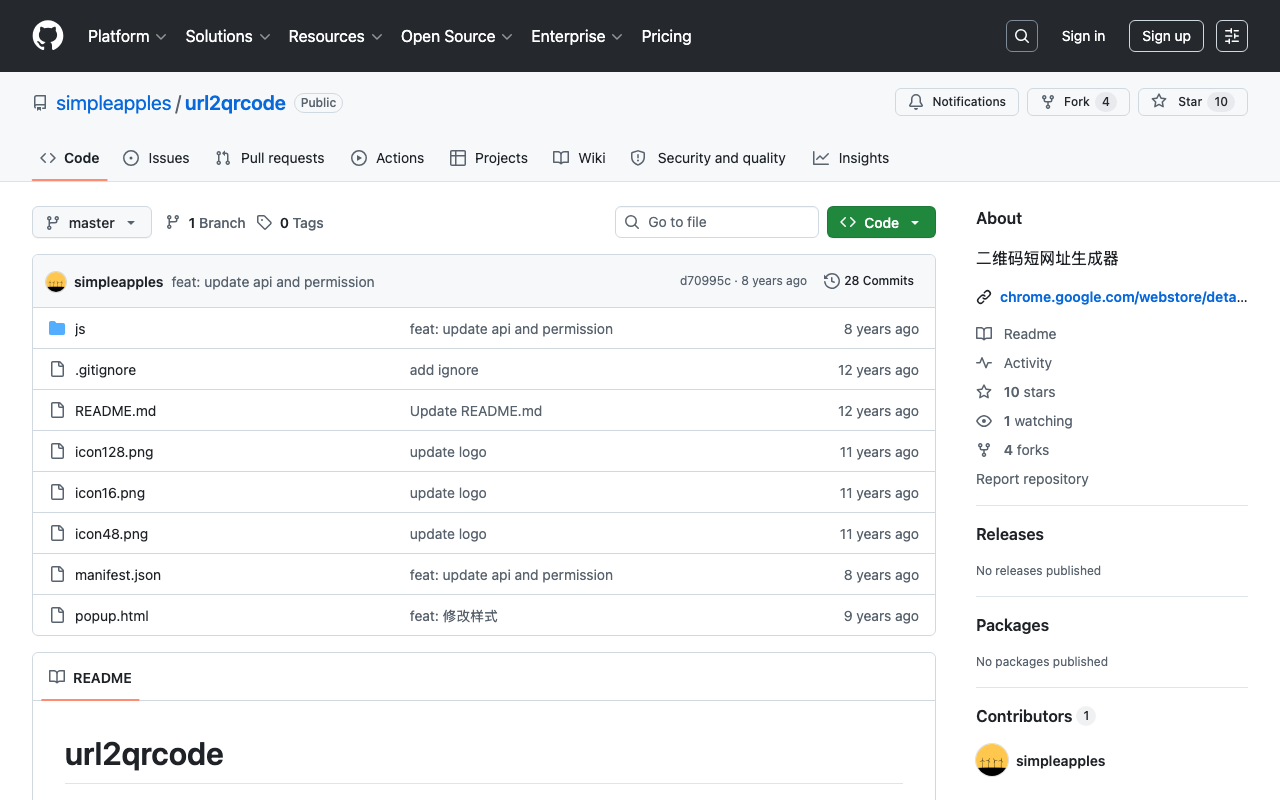Open the icon16.png file
Image resolution: width=1280 pixels, height=800 pixels.
coord(110,493)
